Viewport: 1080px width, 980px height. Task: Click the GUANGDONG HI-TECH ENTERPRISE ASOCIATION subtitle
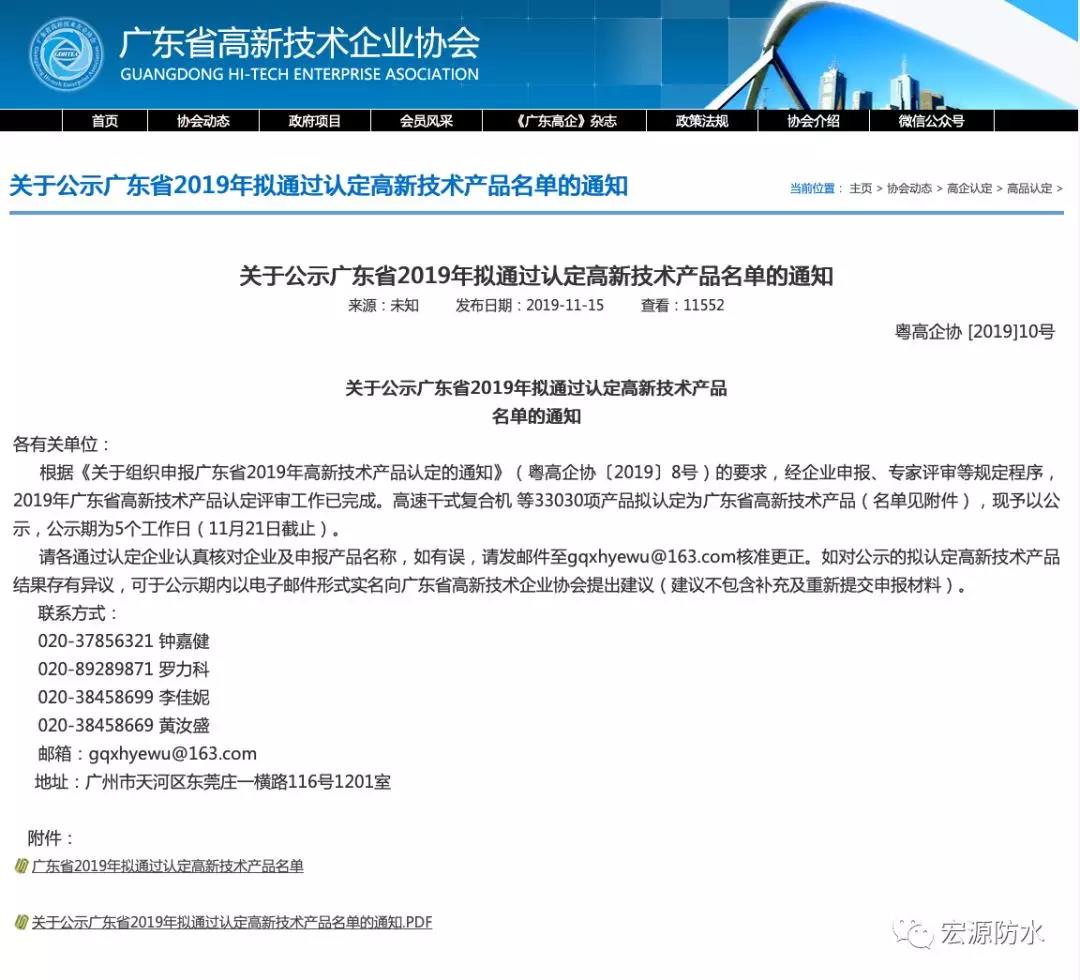tap(299, 74)
